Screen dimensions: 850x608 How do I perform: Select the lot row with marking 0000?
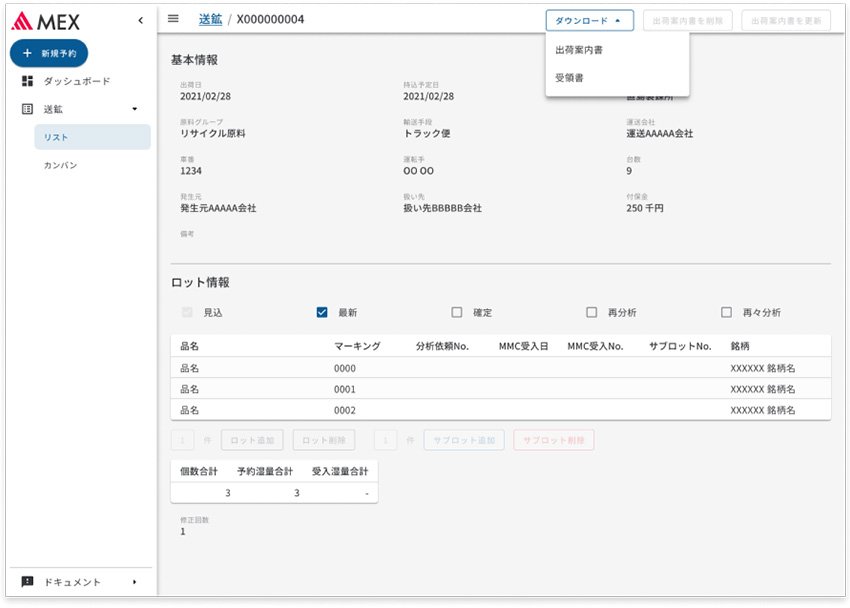pyautogui.click(x=500, y=368)
